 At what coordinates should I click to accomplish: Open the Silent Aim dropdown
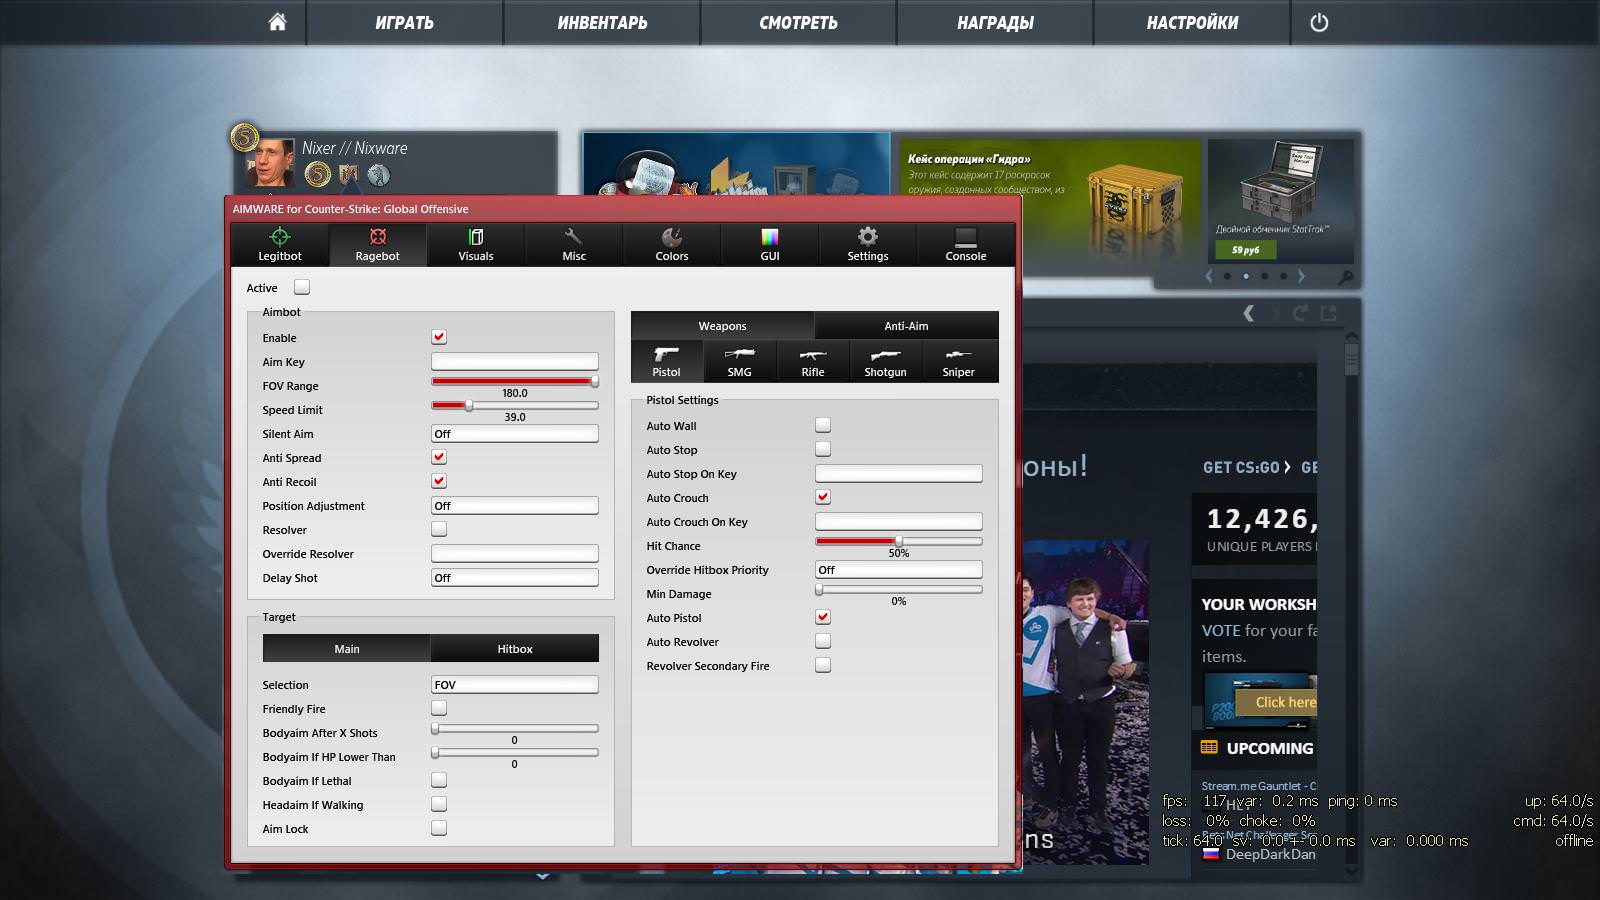tap(515, 433)
